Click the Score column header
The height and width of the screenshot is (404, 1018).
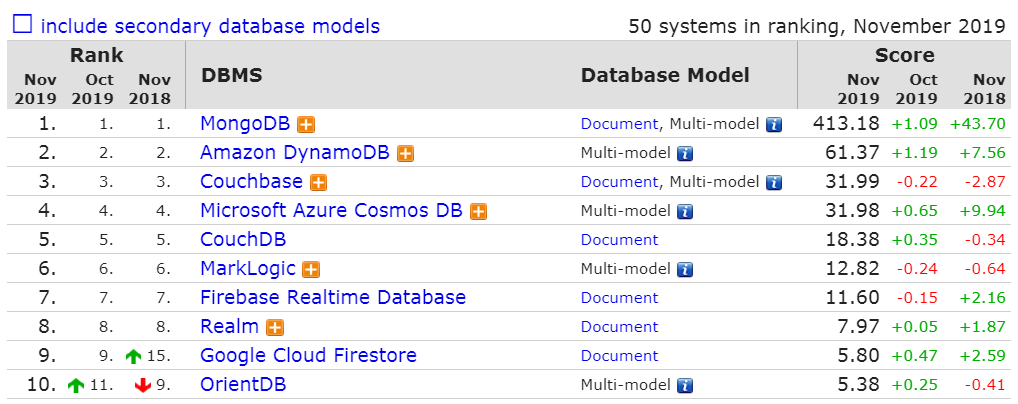click(904, 55)
